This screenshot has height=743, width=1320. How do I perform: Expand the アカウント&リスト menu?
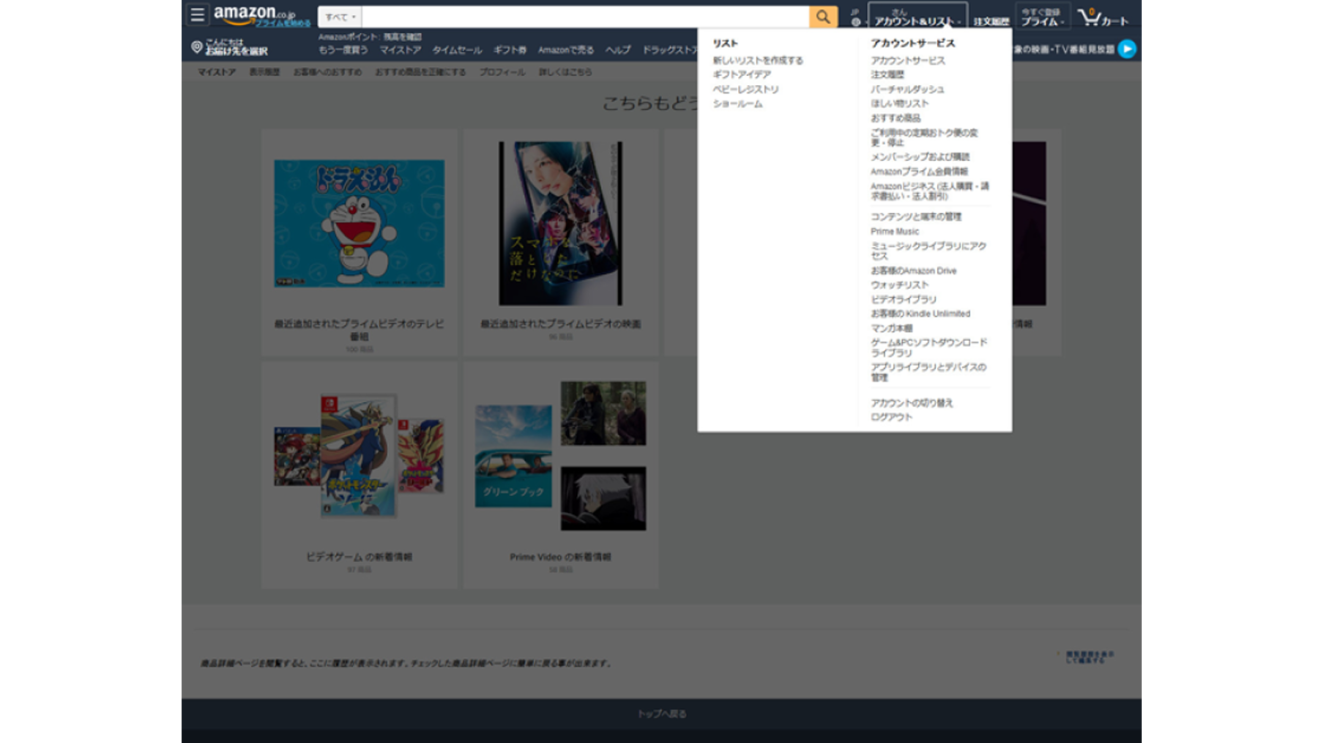click(917, 17)
